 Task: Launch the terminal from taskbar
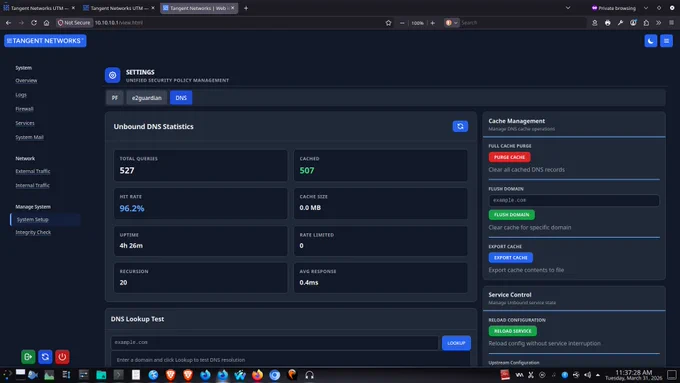(118, 375)
